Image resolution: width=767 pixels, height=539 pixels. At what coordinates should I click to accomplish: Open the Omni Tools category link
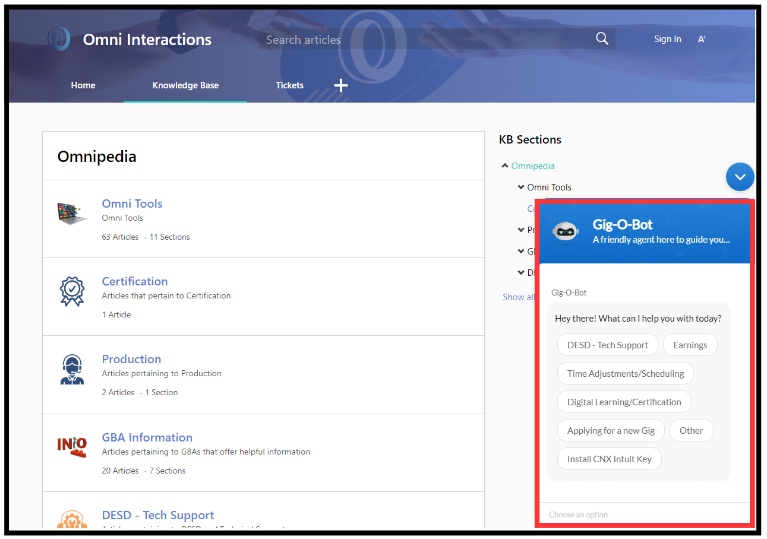click(132, 203)
